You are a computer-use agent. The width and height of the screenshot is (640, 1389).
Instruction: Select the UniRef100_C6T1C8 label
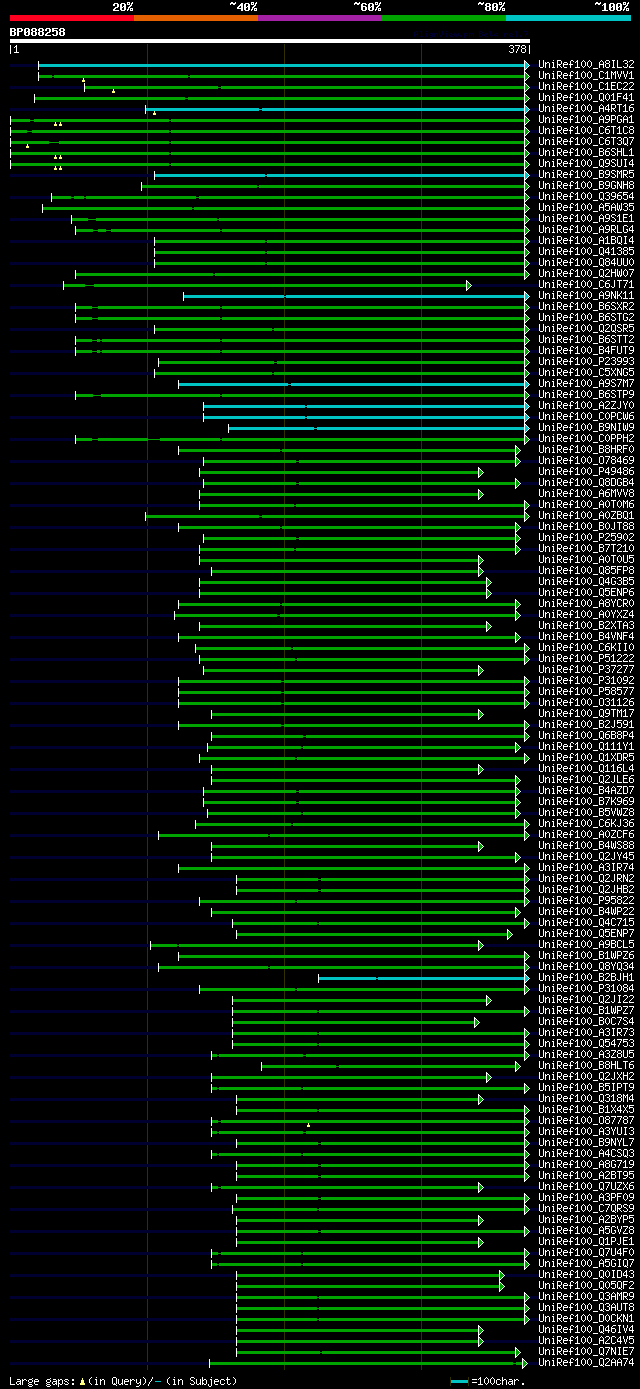coord(586,130)
